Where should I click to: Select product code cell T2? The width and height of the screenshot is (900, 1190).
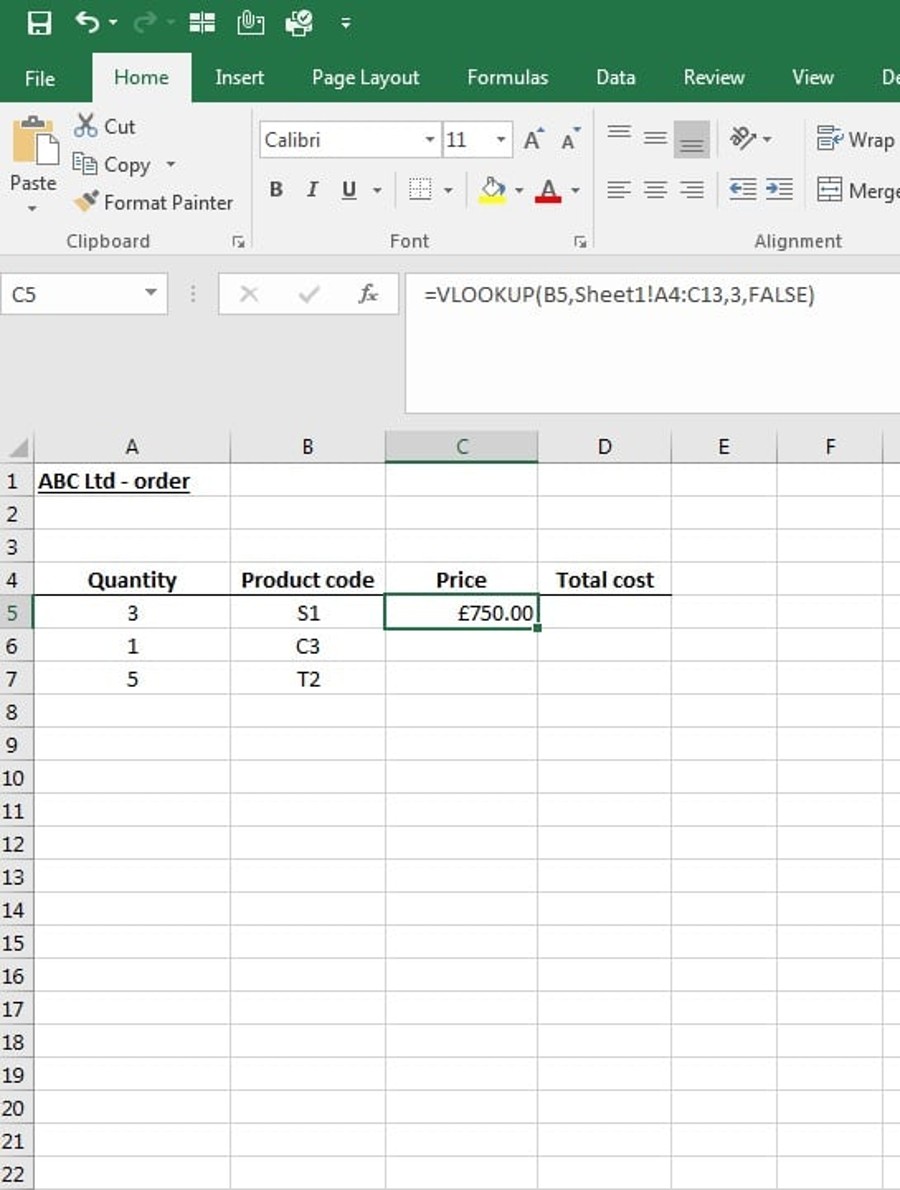[x=307, y=678]
